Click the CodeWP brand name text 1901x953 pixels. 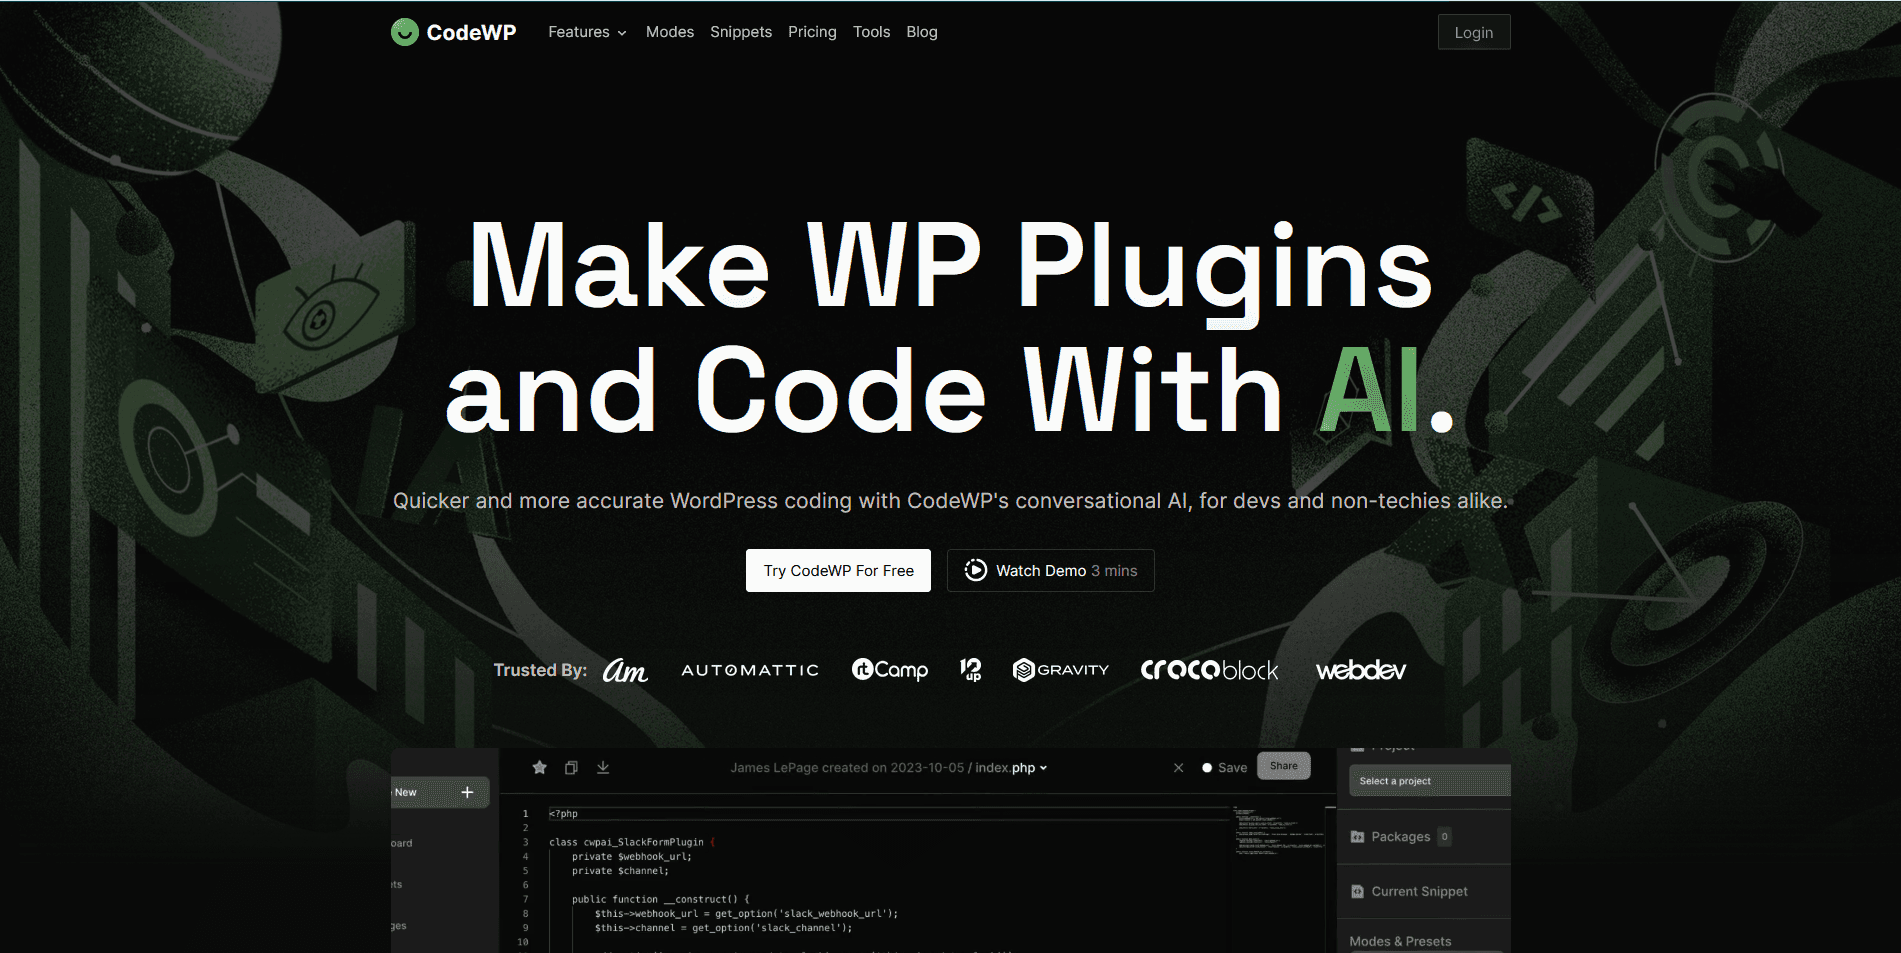tap(471, 32)
